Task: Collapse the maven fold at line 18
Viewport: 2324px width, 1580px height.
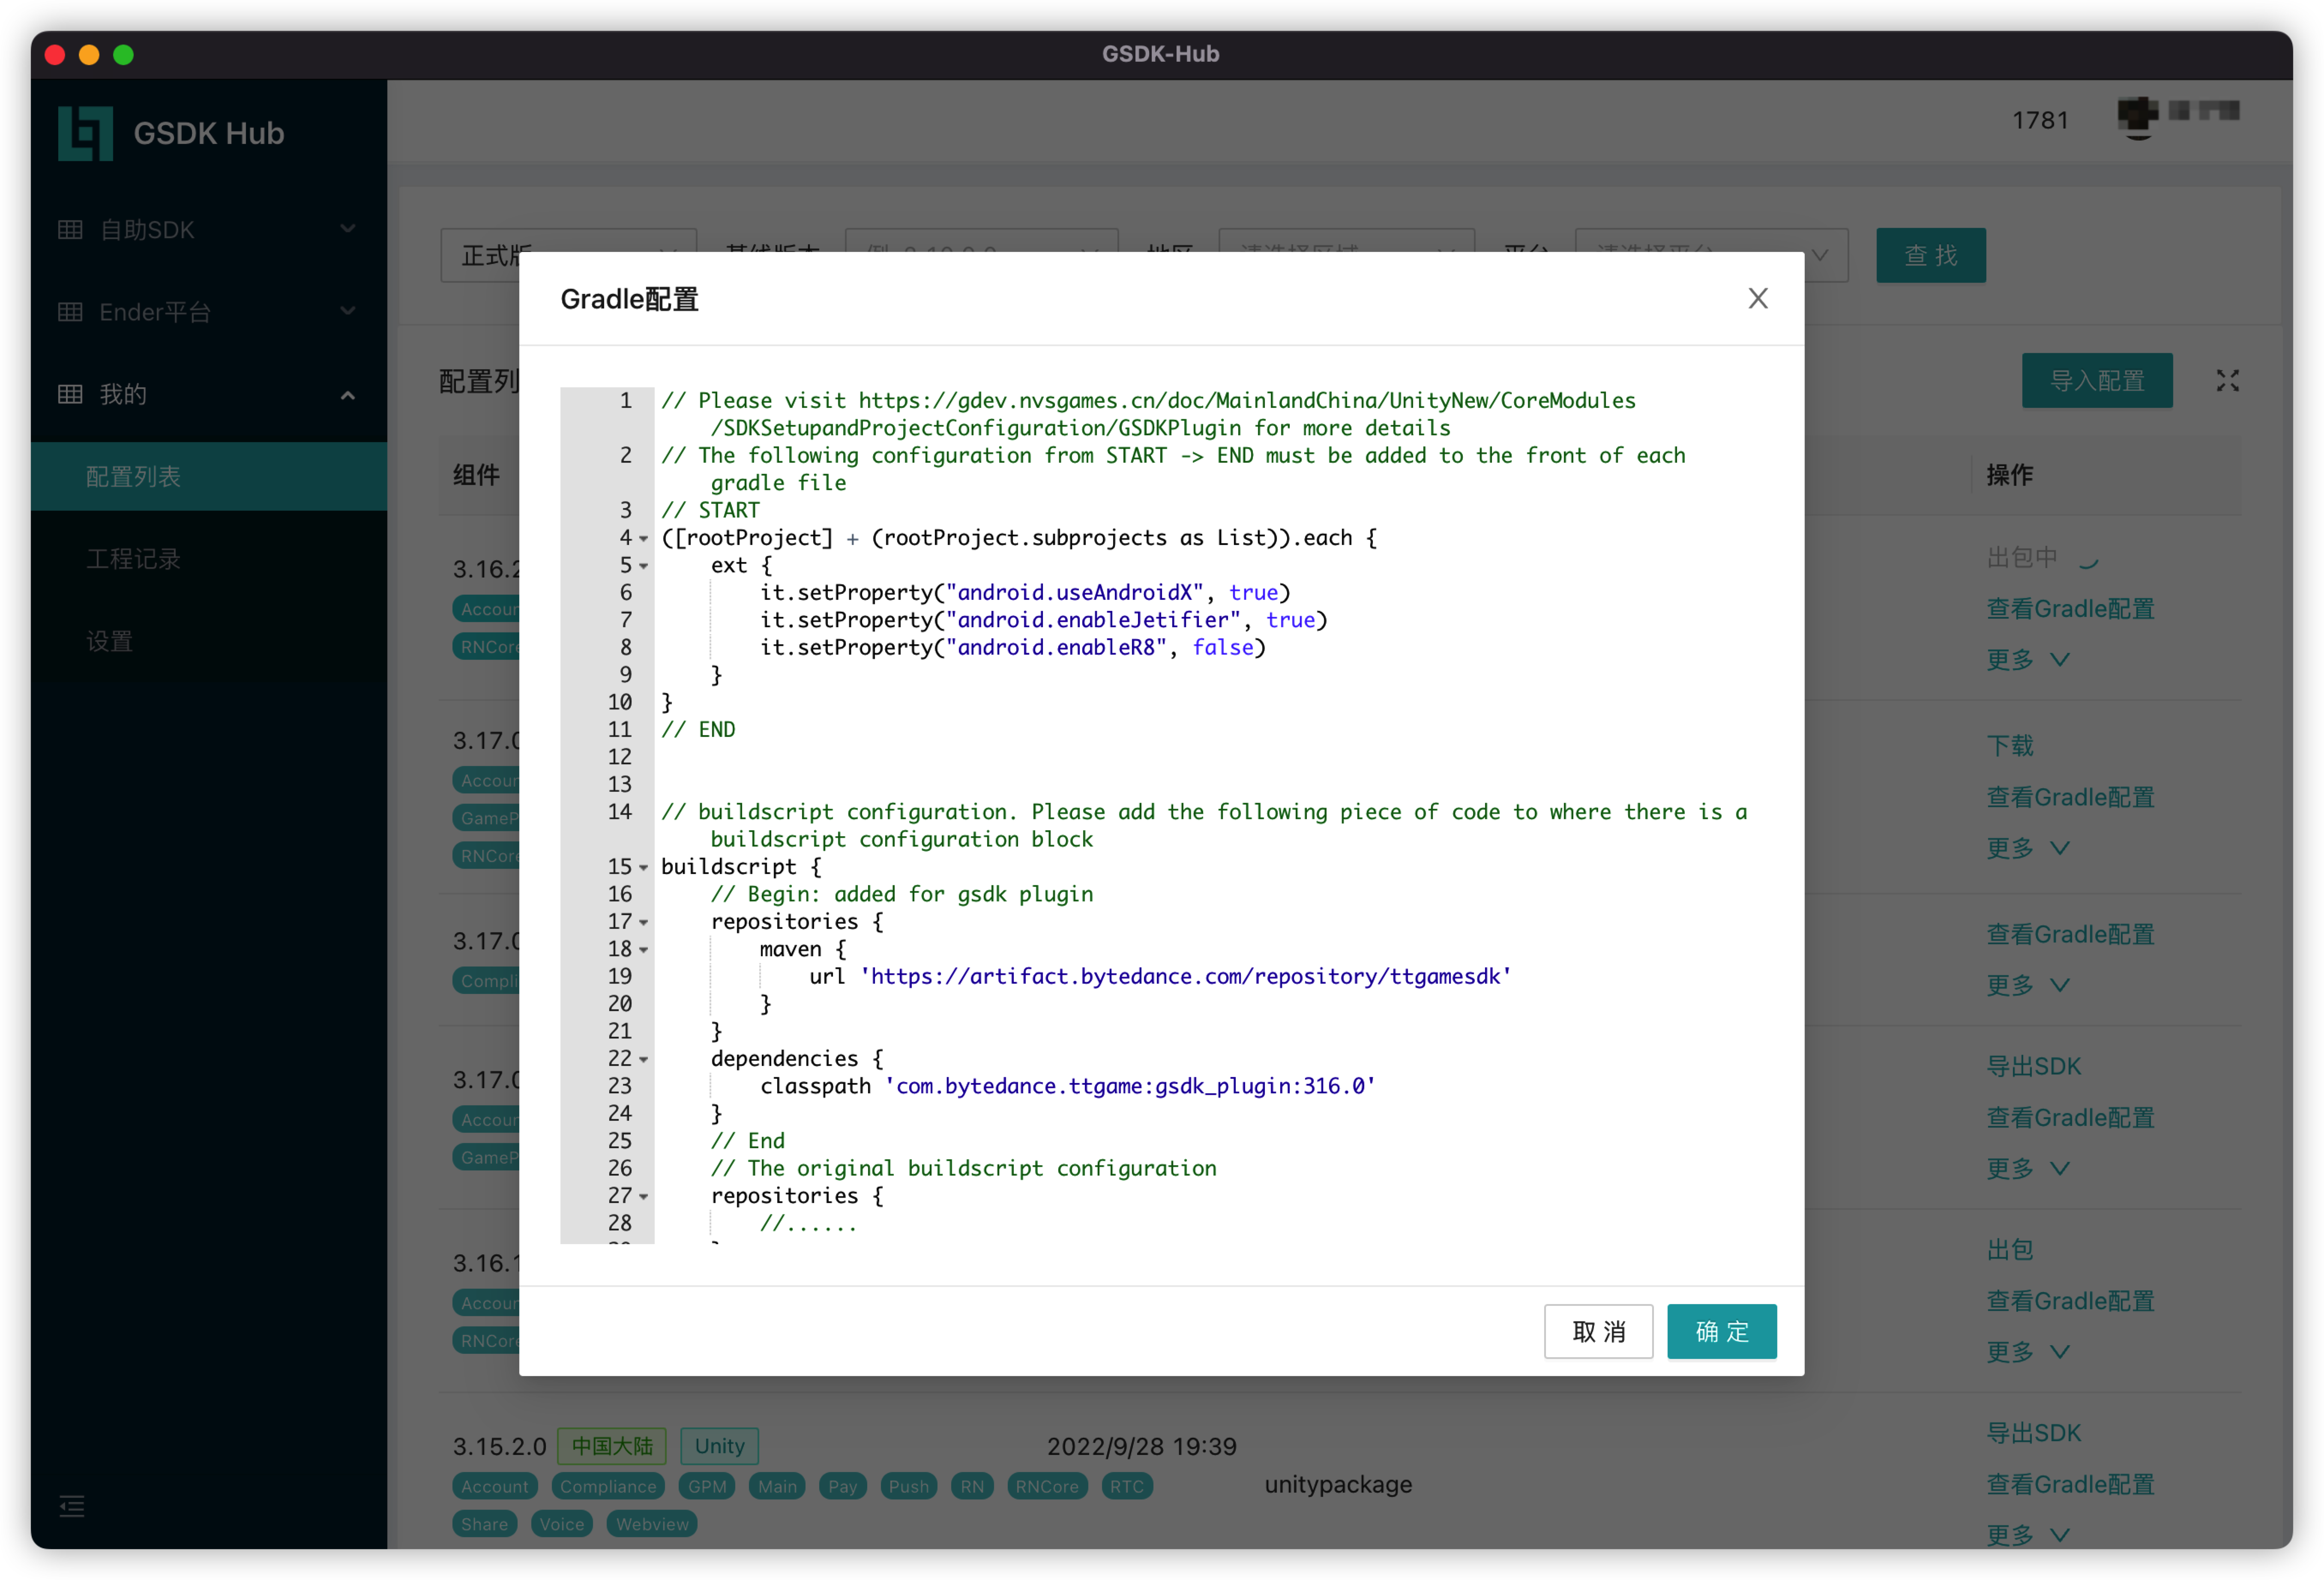Action: 644,949
